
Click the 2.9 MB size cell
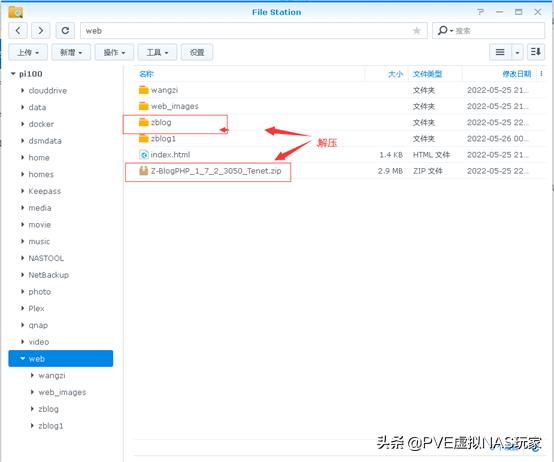pos(390,171)
